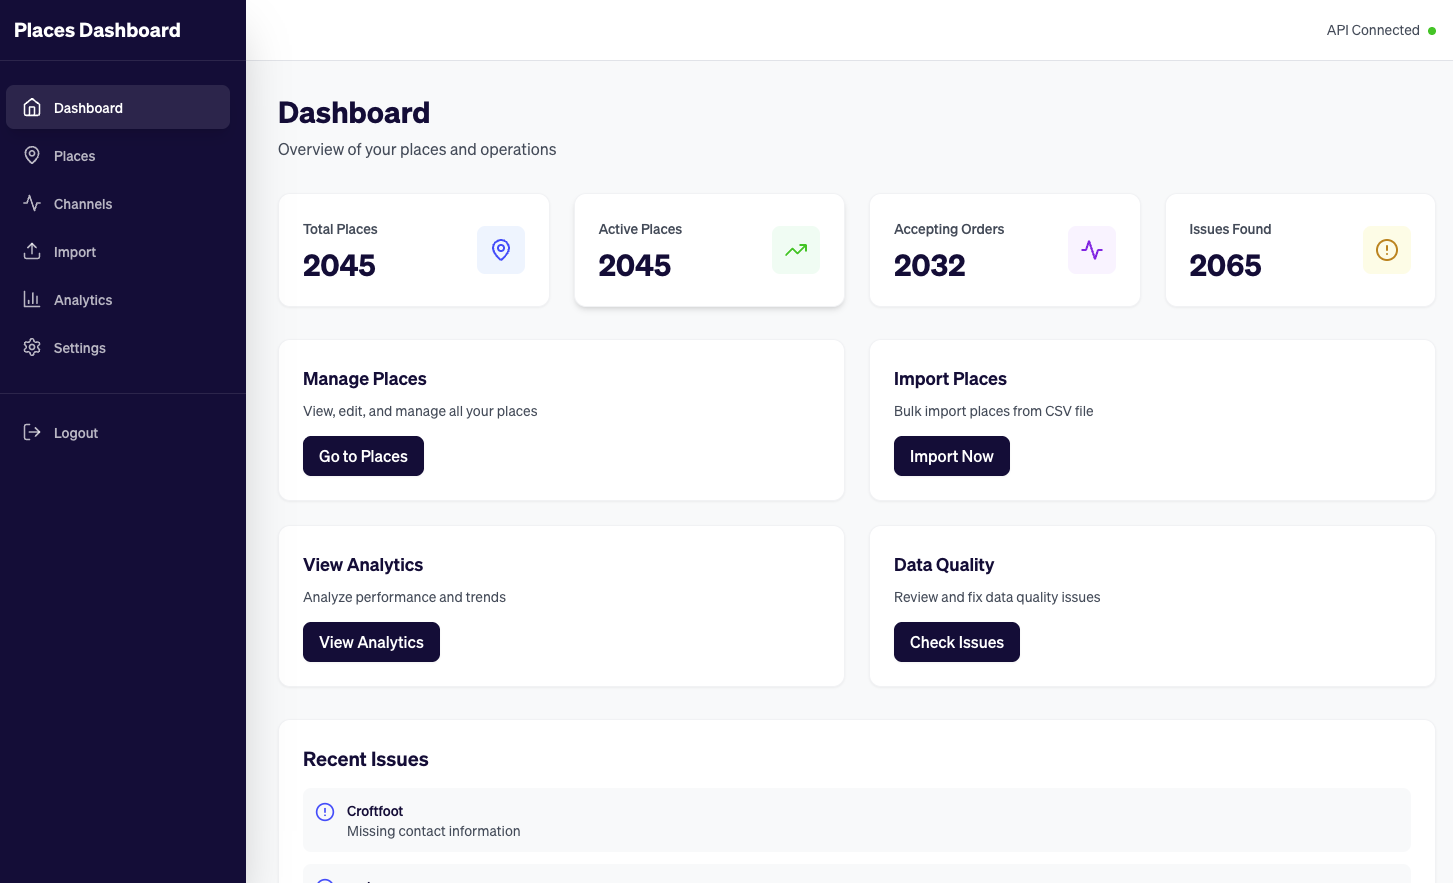Click the alert icon beside the Croftfoot issue
The height and width of the screenshot is (883, 1453).
point(324,811)
